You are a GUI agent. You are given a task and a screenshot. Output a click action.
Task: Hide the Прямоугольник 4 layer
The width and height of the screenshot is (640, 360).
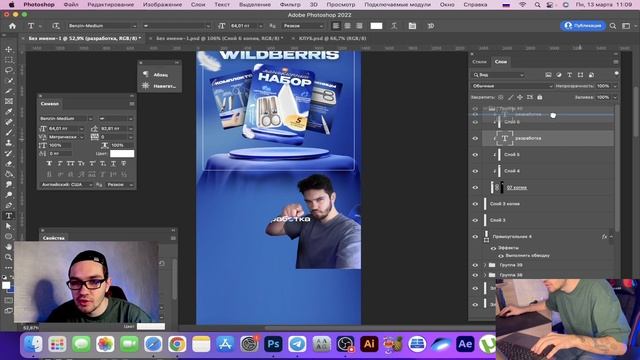475,236
